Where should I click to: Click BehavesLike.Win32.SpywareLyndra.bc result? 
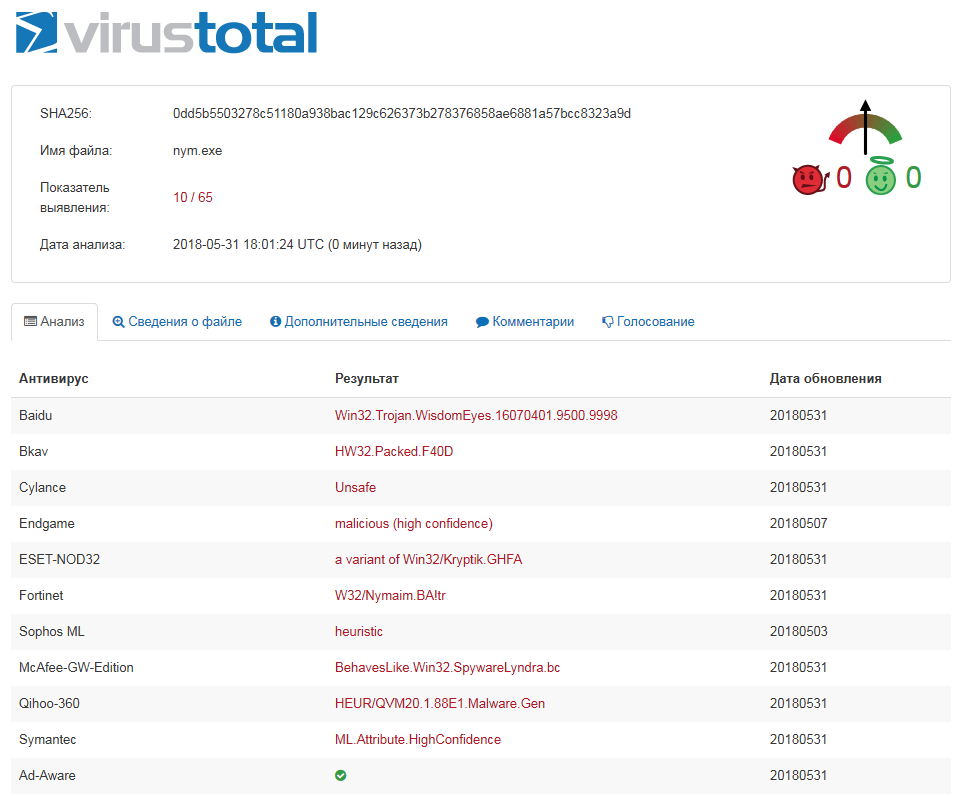click(x=447, y=668)
